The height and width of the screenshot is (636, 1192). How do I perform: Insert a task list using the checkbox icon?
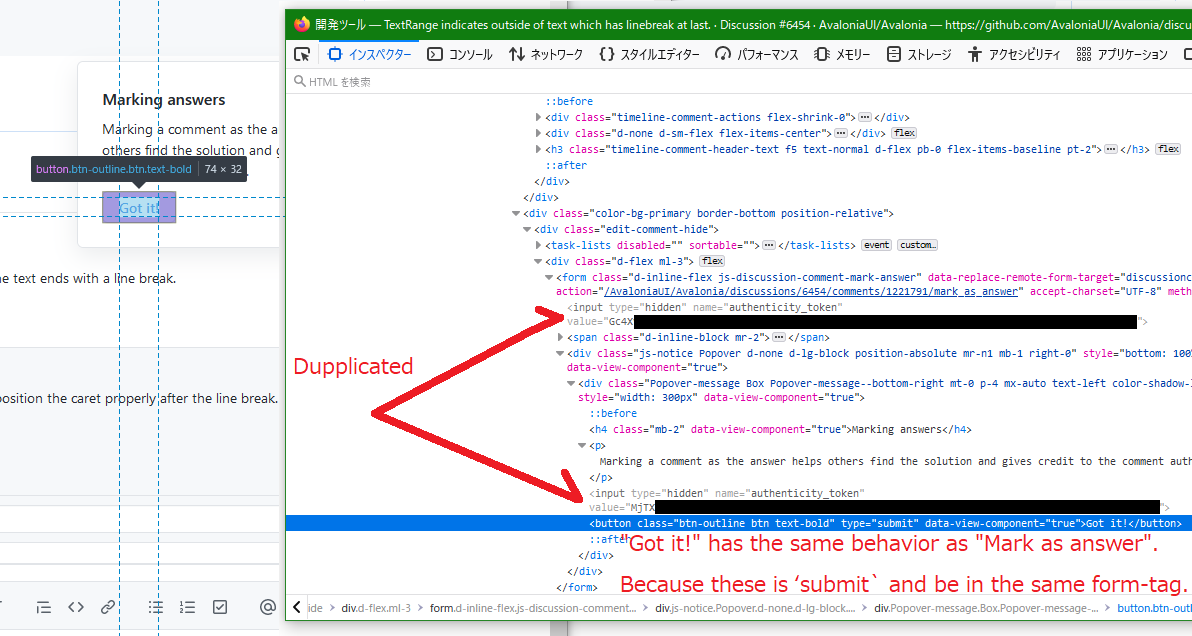pyautogui.click(x=220, y=607)
